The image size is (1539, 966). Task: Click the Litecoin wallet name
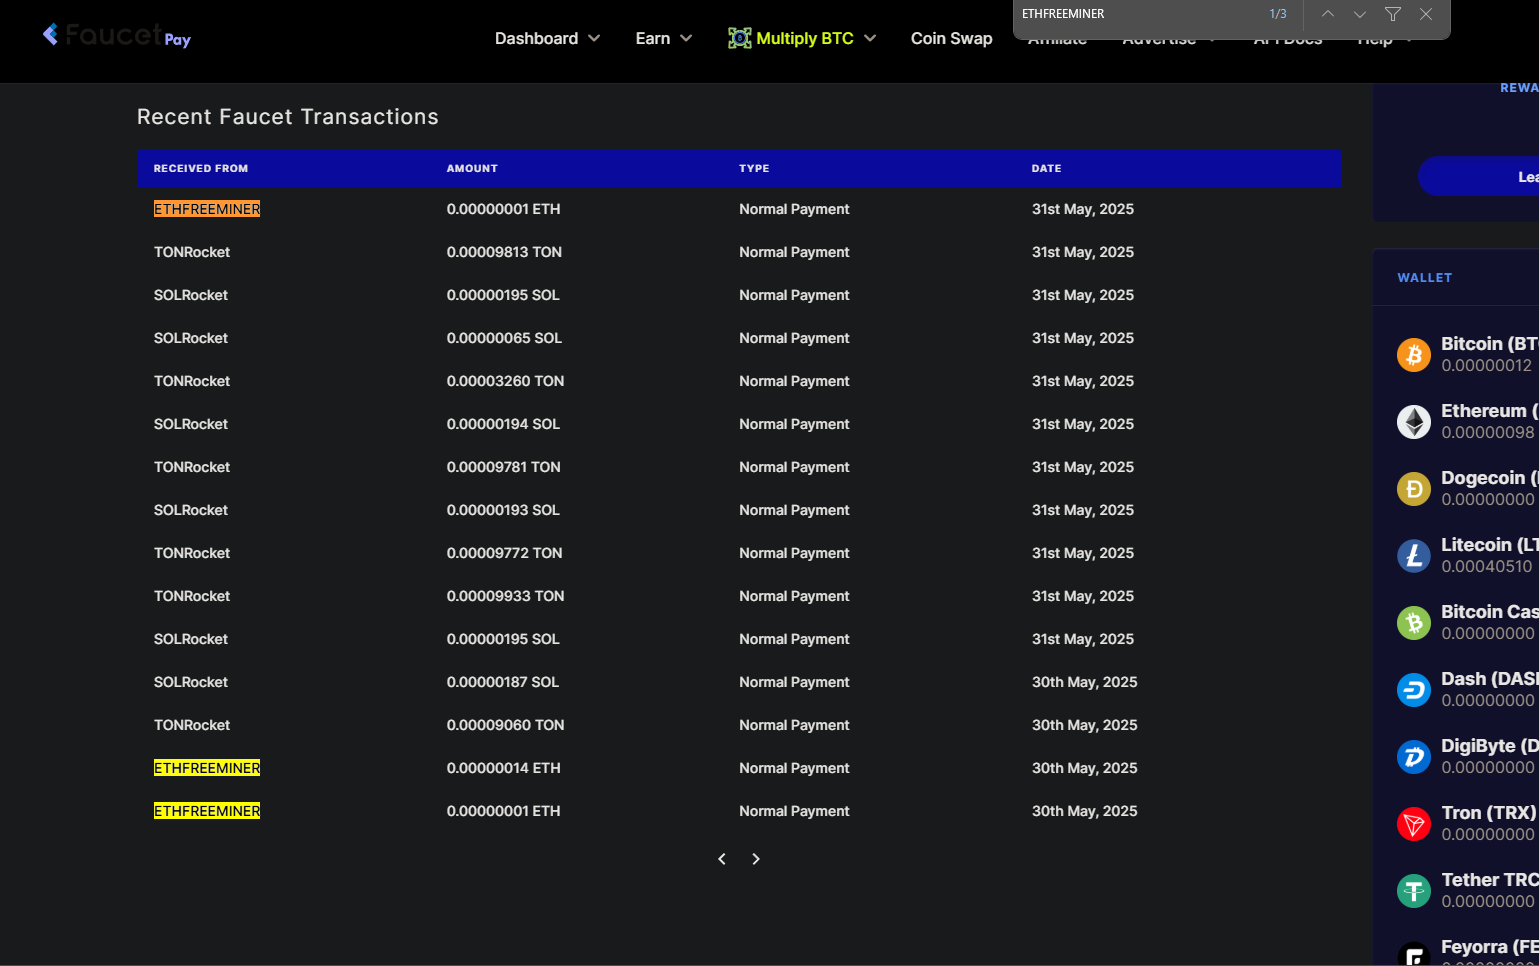[1489, 545]
